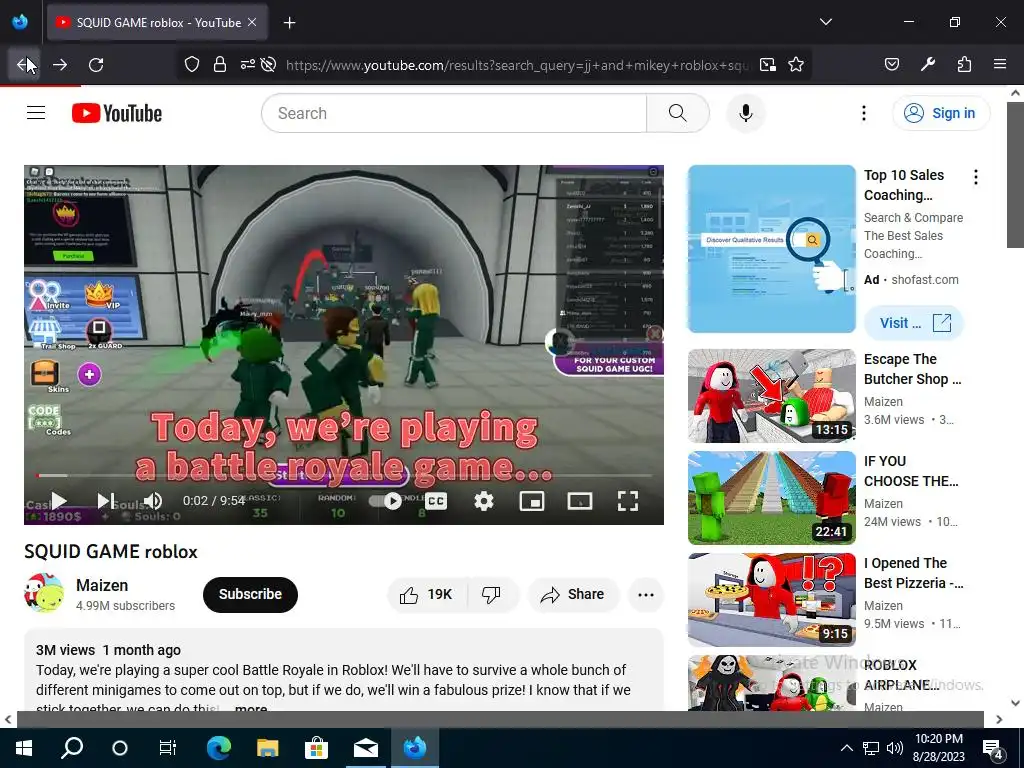Screen dimensions: 1024x768
Task: Open the Mail app from taskbar
Action: pyautogui.click(x=366, y=748)
